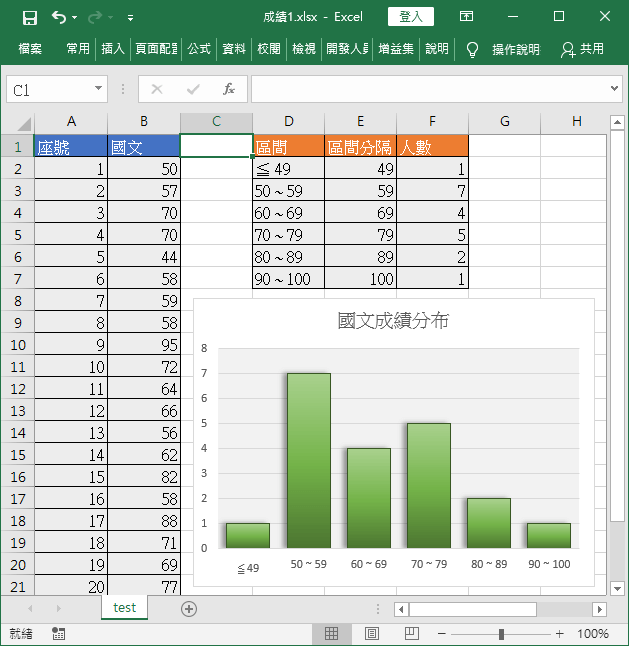The height and width of the screenshot is (646, 629).
Task: Add a new sheet with the plus icon
Action: (189, 609)
